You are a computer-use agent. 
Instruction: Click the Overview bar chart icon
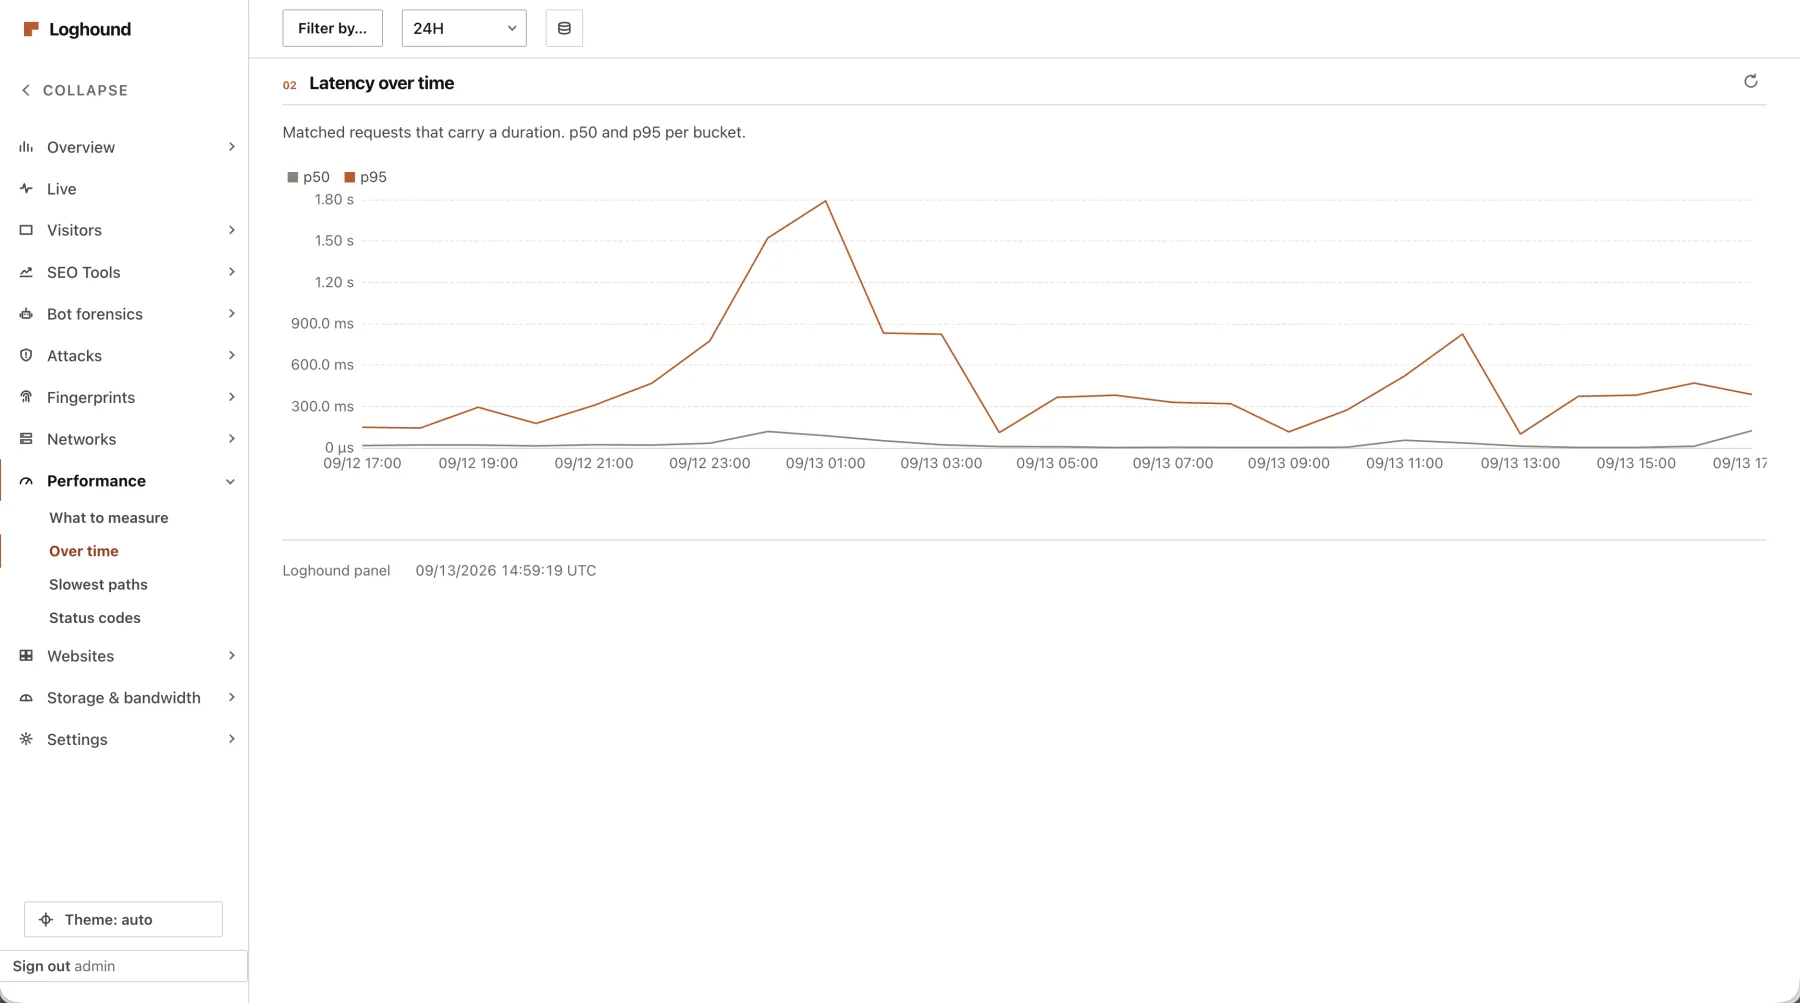(x=26, y=147)
